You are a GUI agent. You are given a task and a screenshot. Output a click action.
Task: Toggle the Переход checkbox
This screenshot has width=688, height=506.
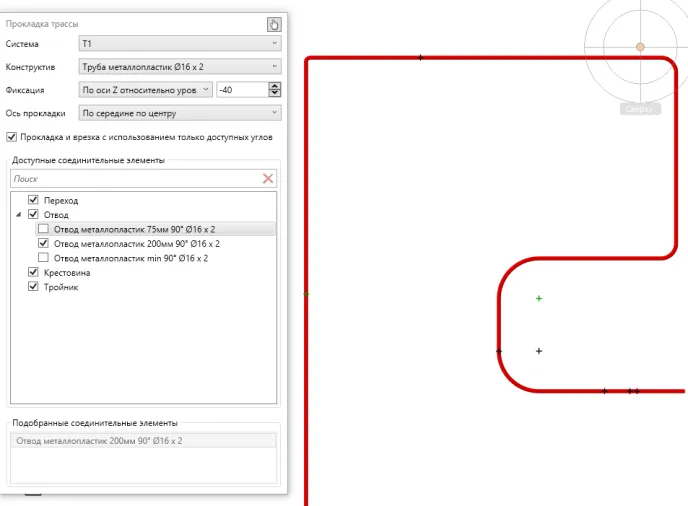tap(34, 201)
